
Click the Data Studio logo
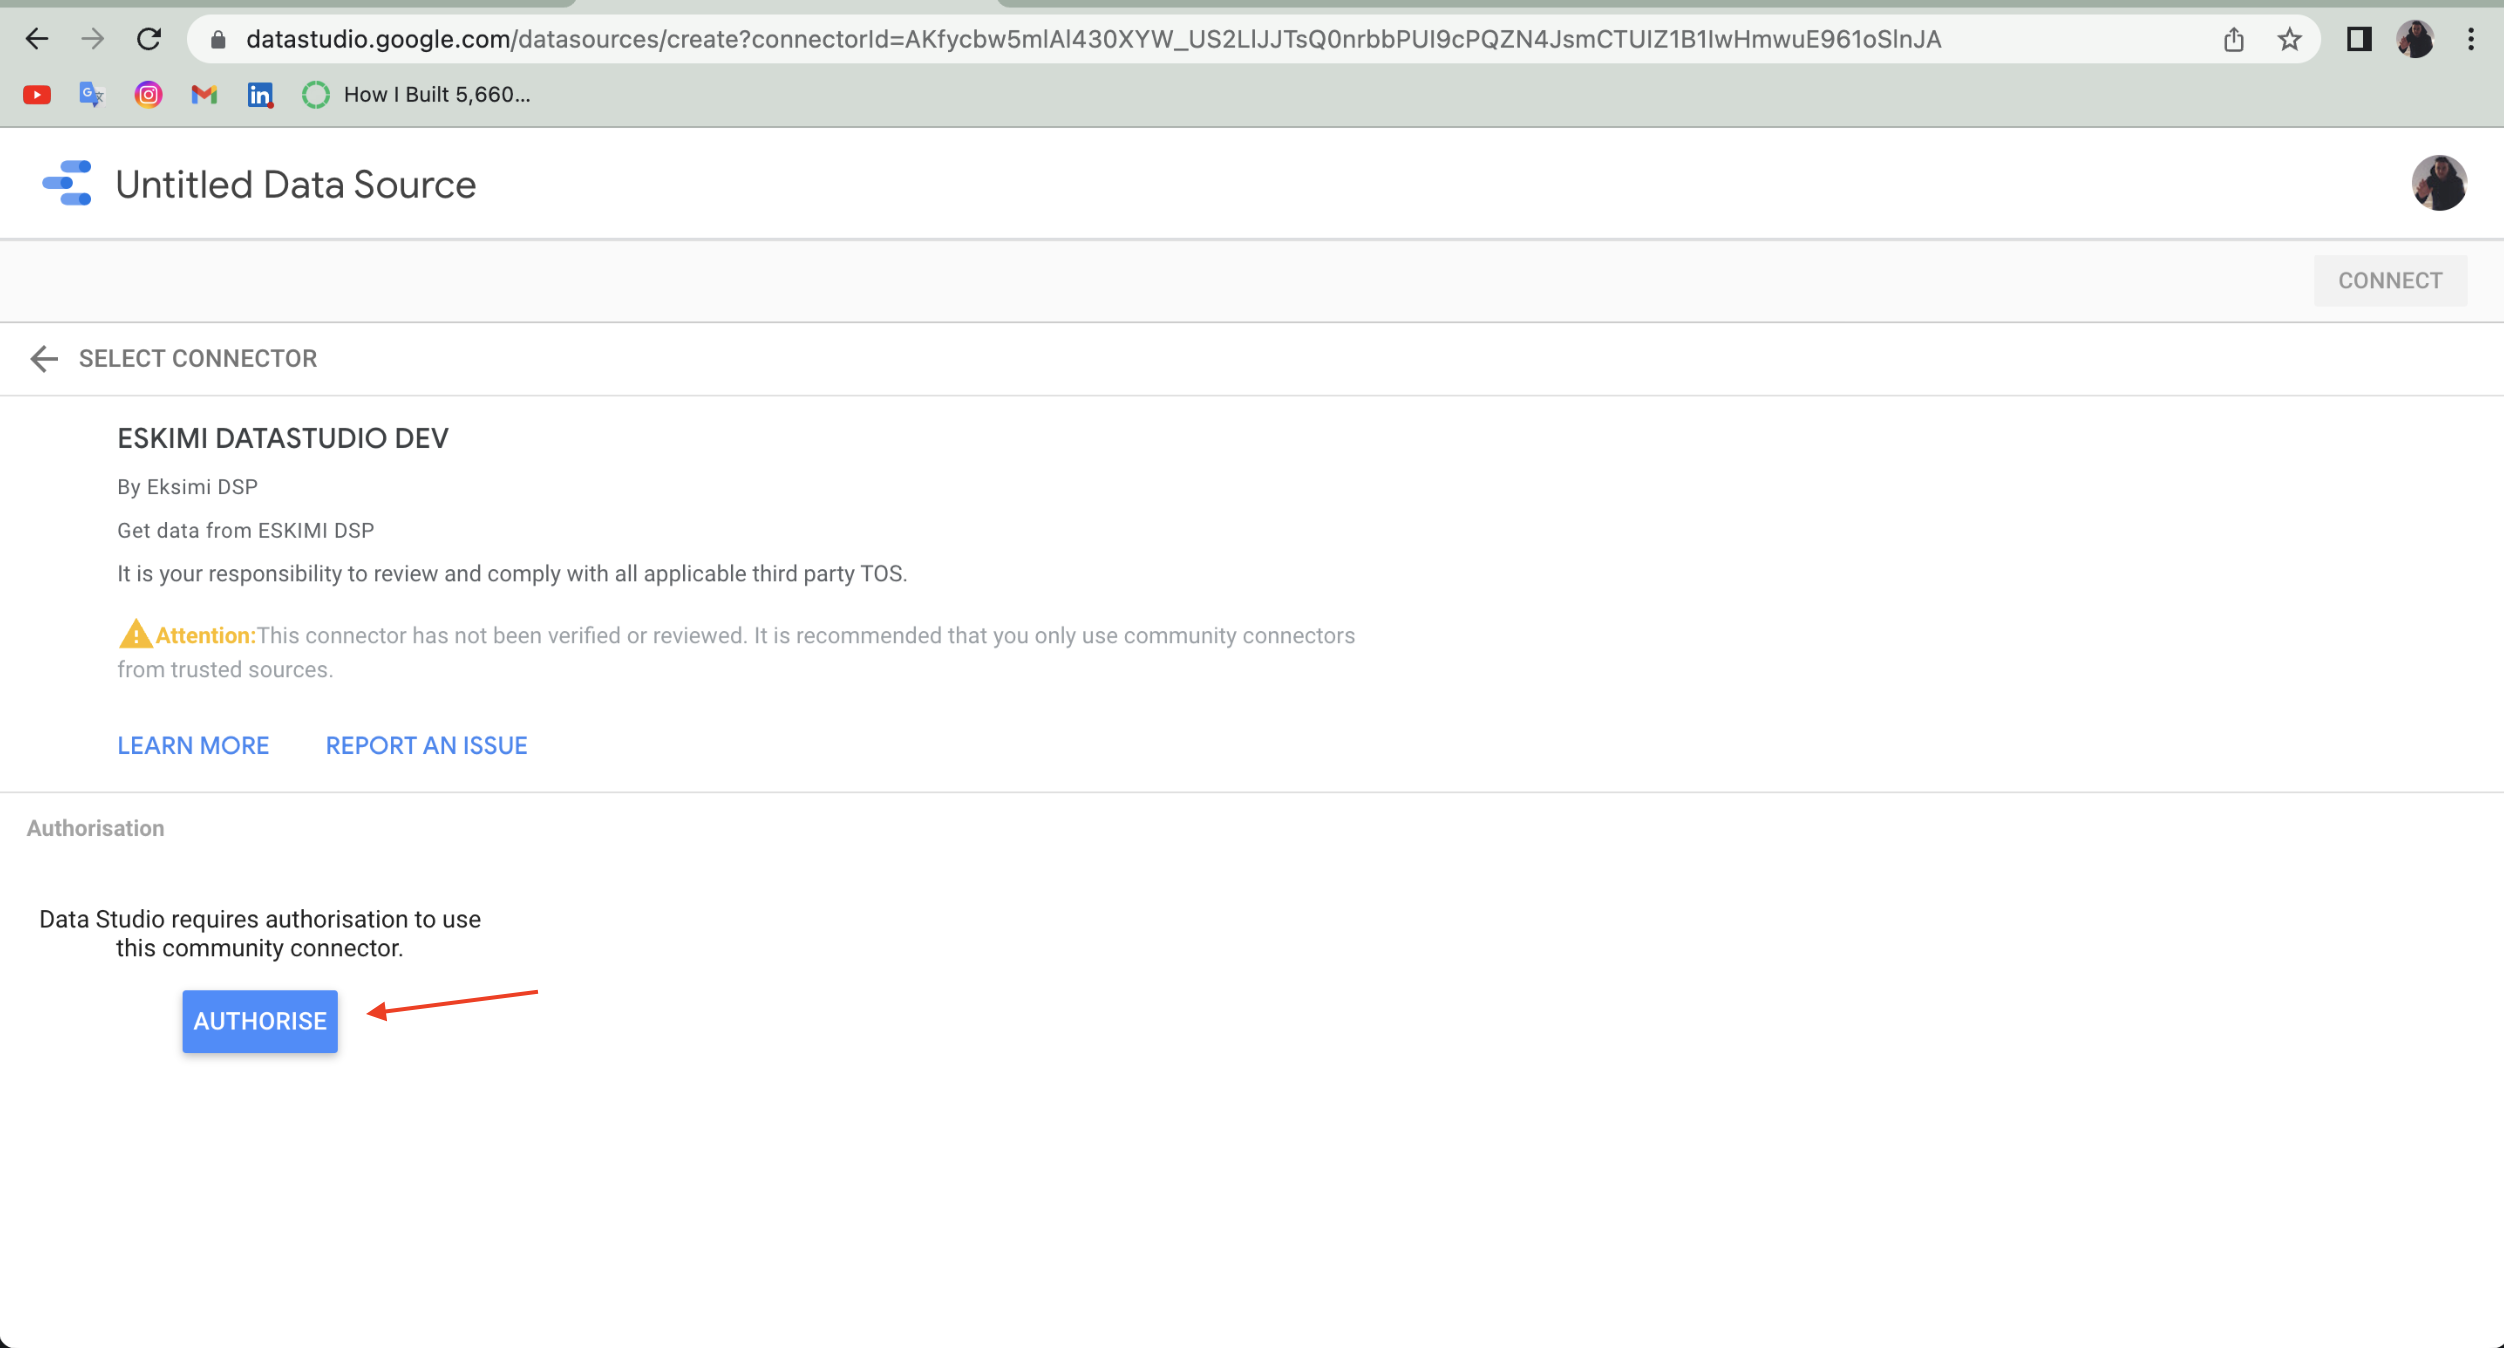pos(67,184)
